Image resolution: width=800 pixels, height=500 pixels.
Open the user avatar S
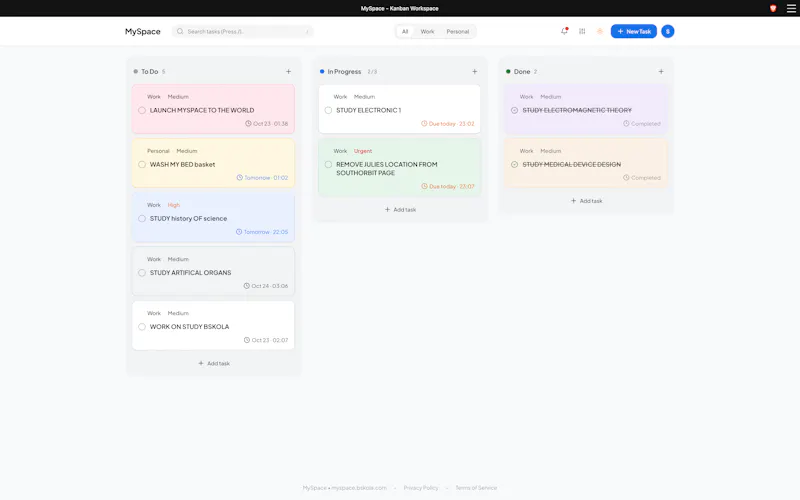[667, 31]
